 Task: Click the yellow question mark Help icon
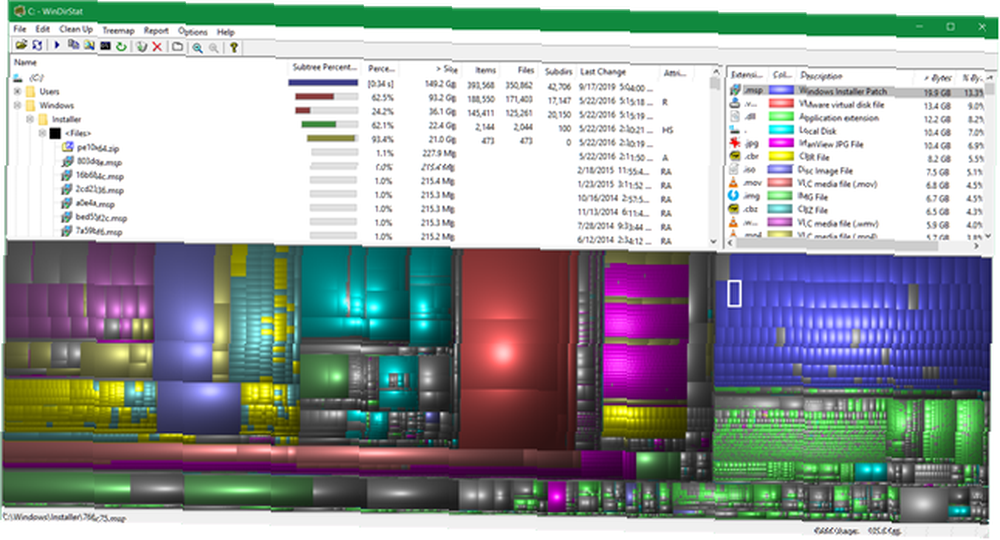234,47
